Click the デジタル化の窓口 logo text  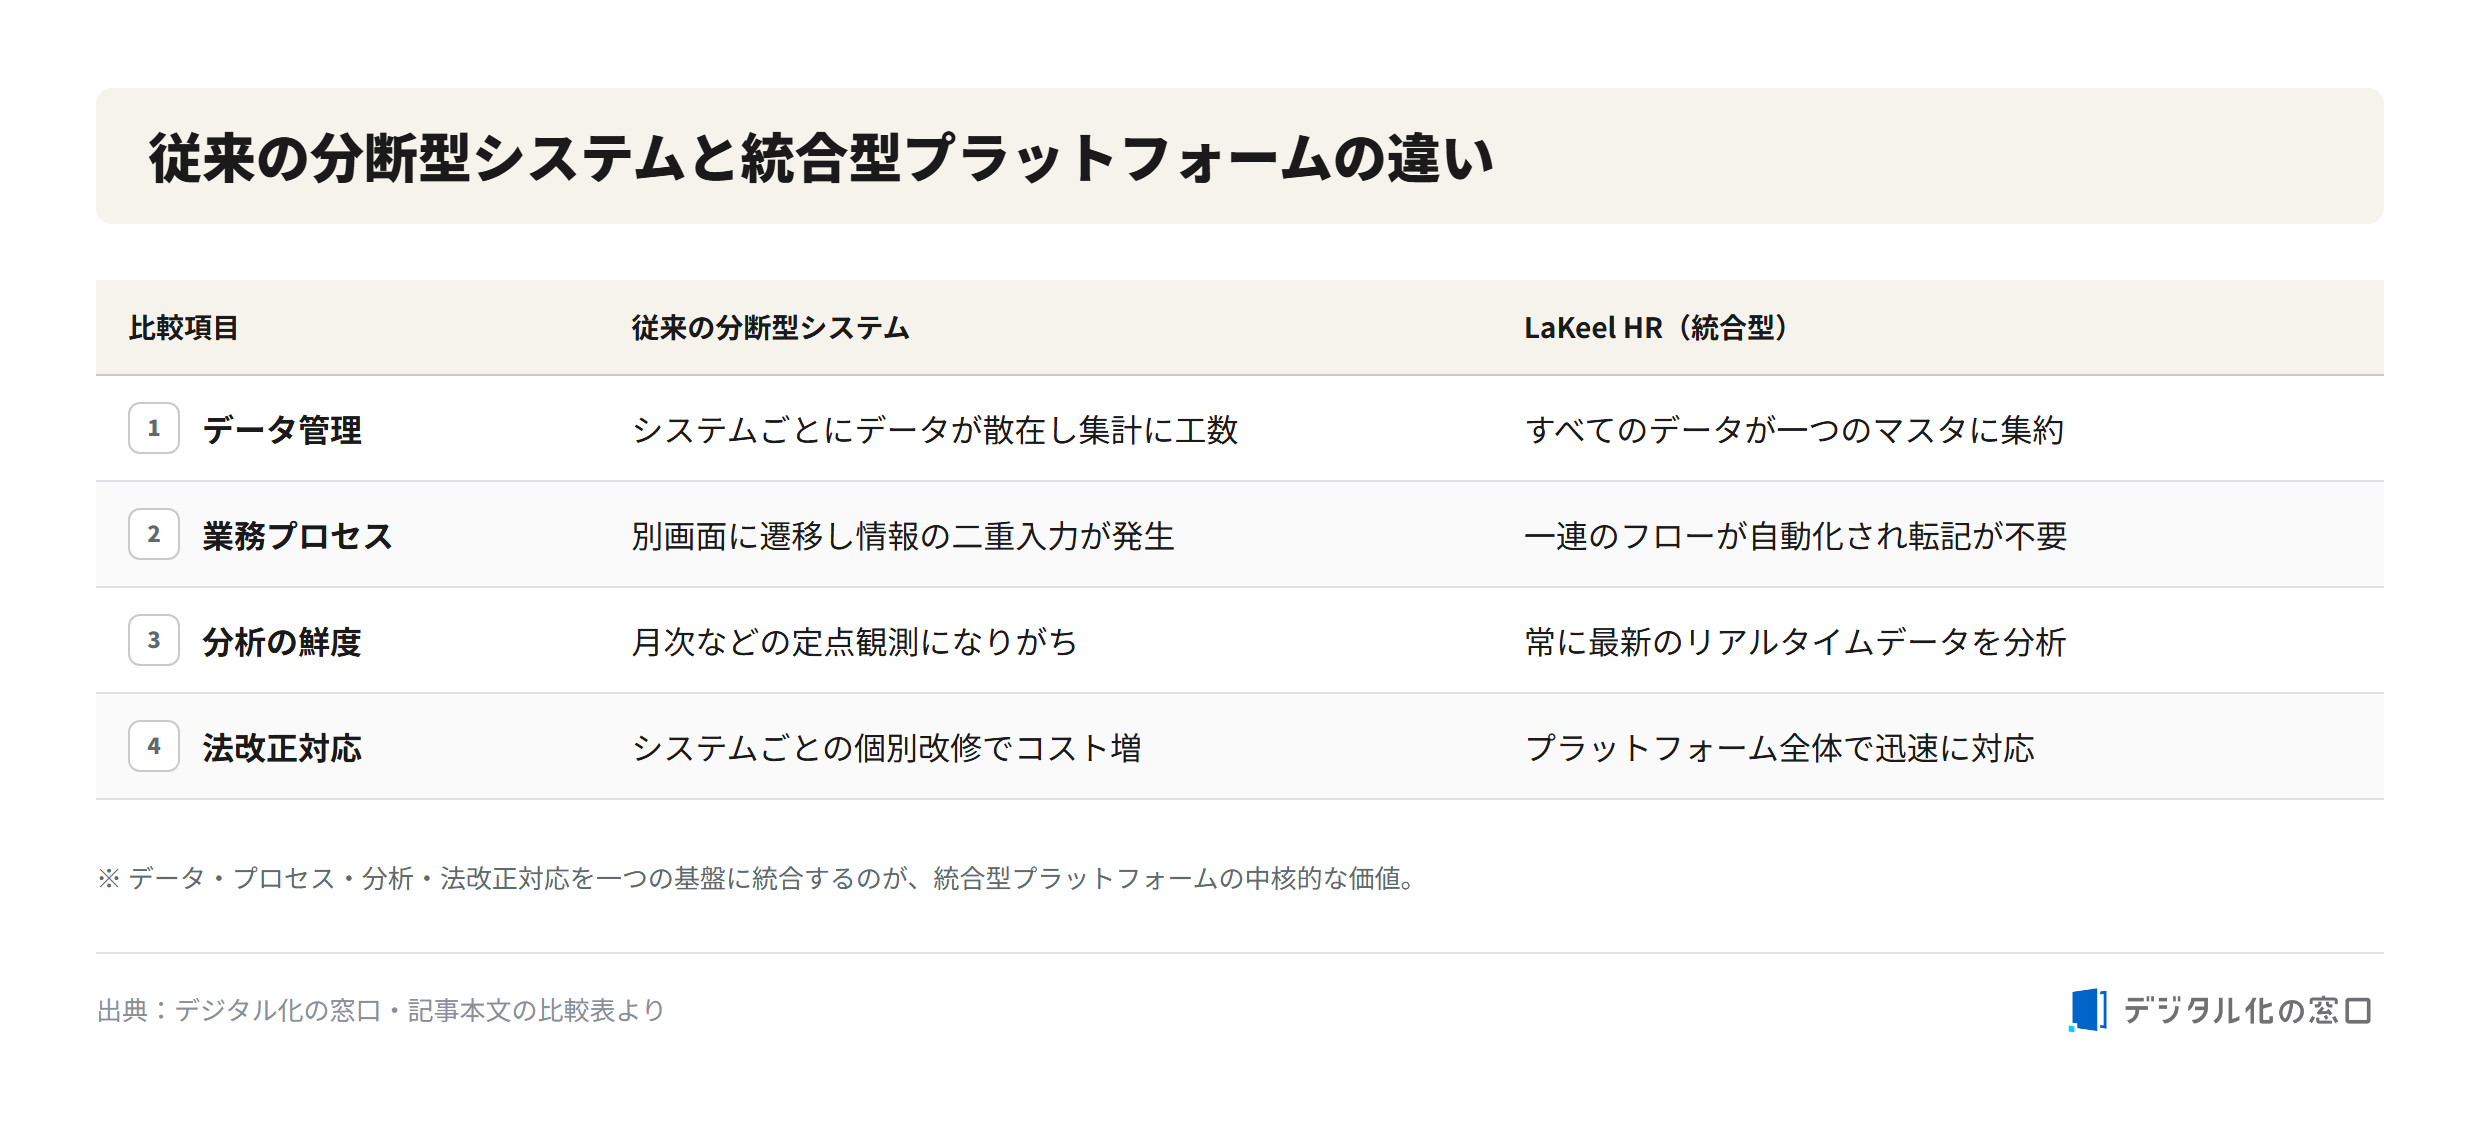tap(2247, 1011)
